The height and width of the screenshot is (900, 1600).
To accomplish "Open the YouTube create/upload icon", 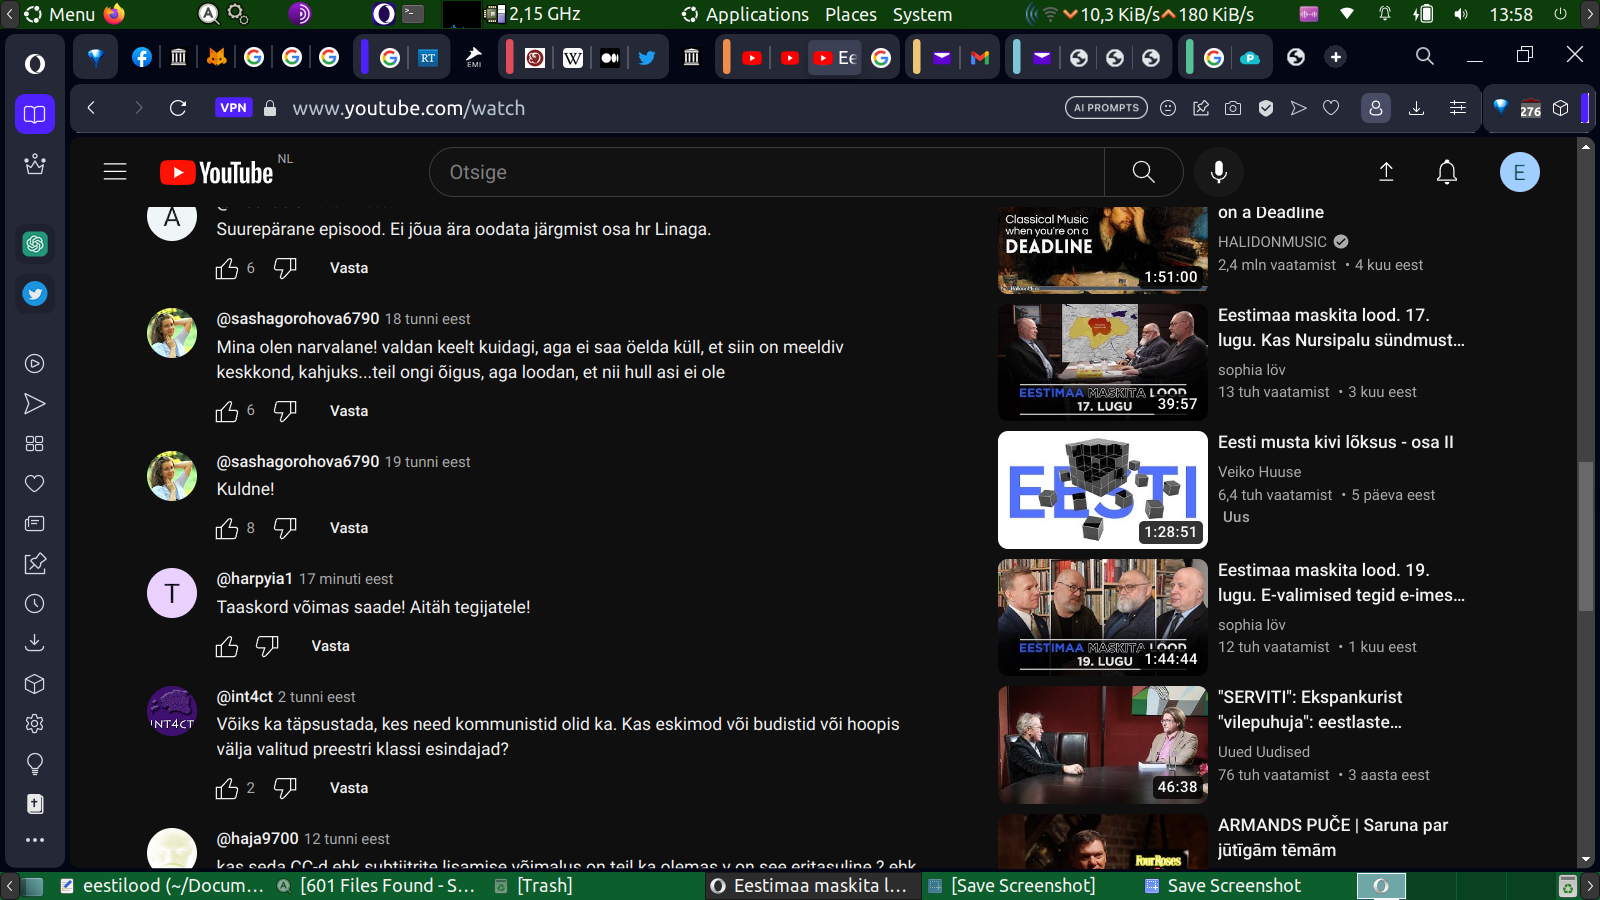I will [x=1386, y=172].
